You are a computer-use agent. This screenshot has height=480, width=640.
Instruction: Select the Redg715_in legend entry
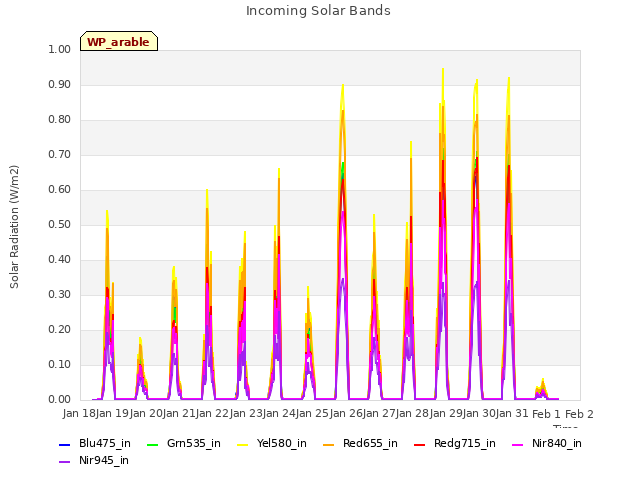tap(455, 444)
